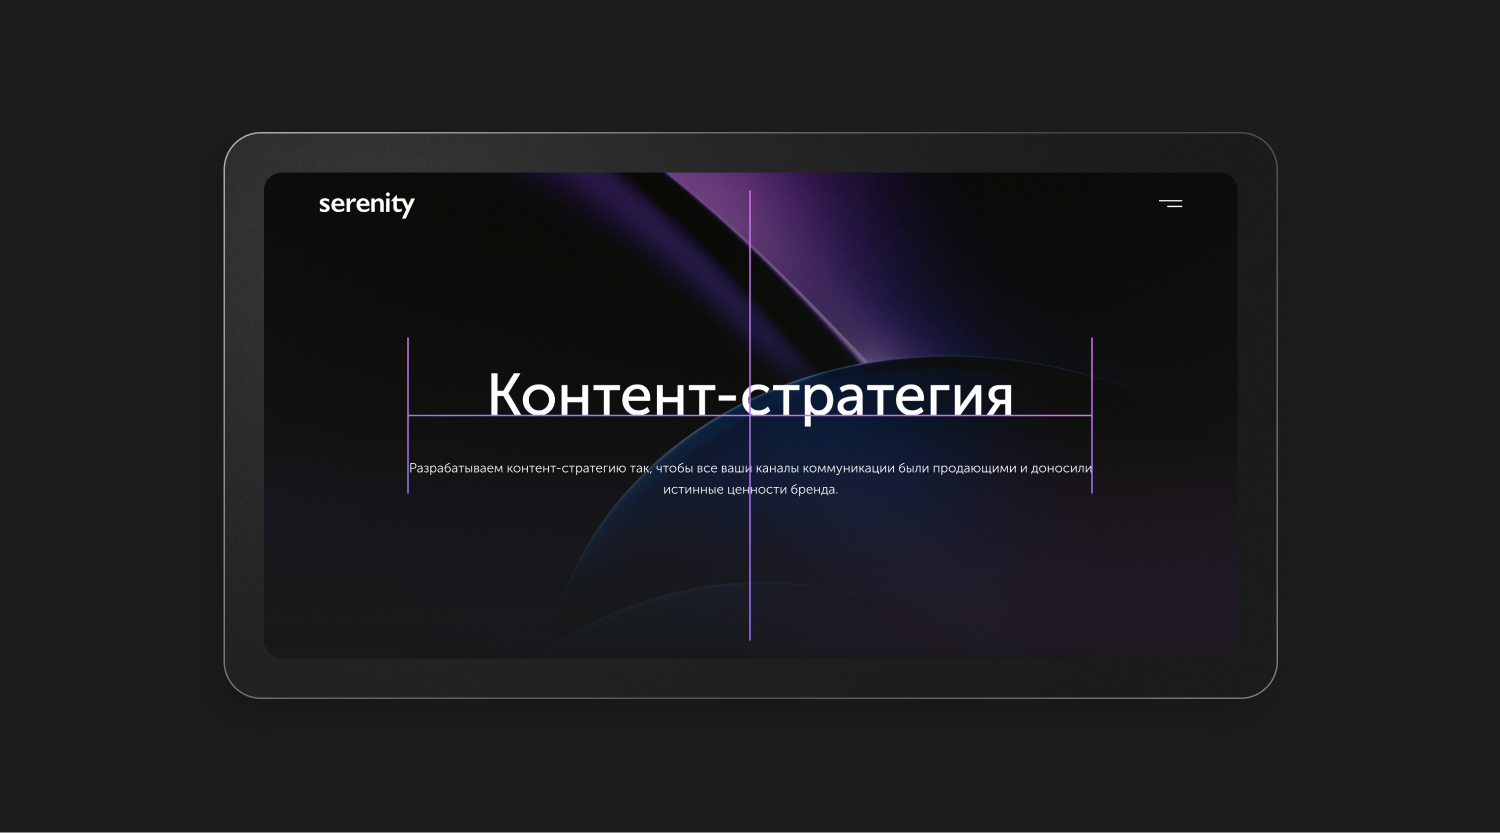
Task: Click the tablet frame top bezel
Action: click(x=750, y=152)
